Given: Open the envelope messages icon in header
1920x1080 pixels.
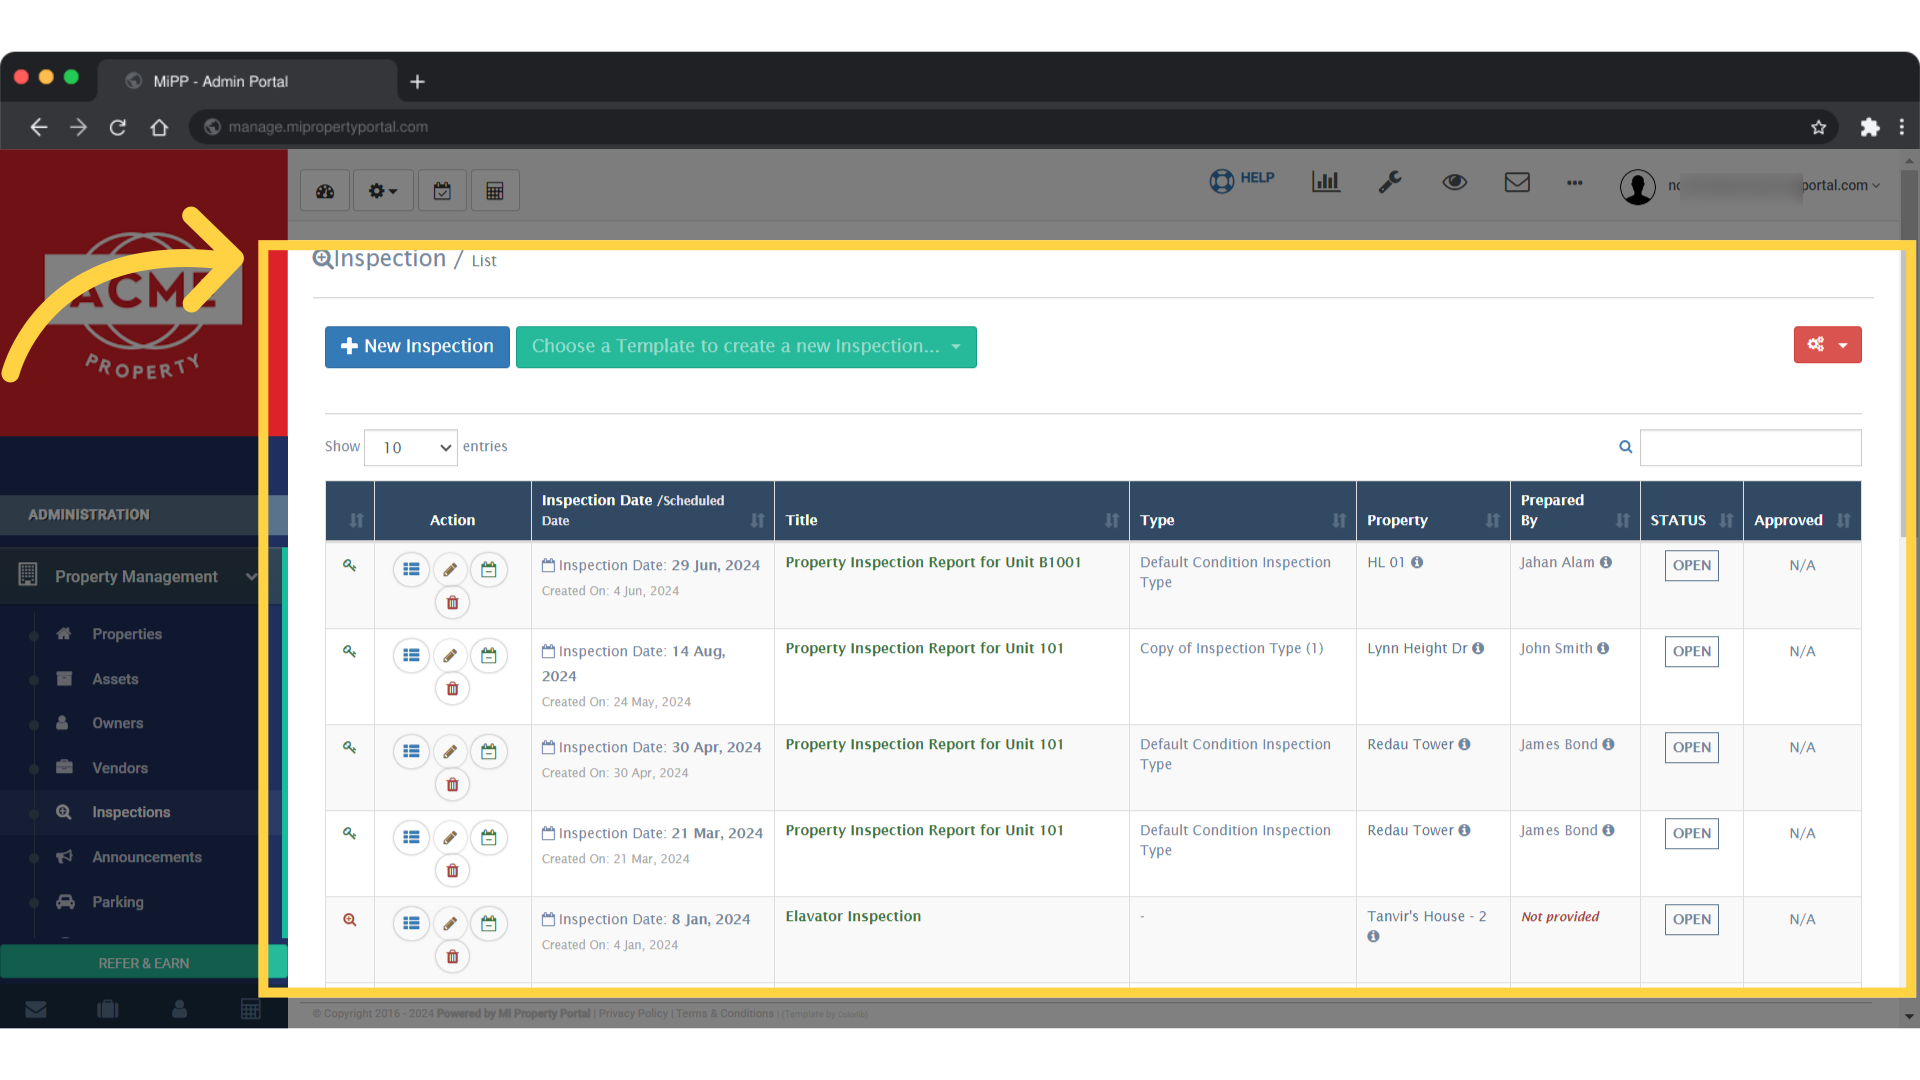Looking at the screenshot, I should pyautogui.click(x=1517, y=182).
